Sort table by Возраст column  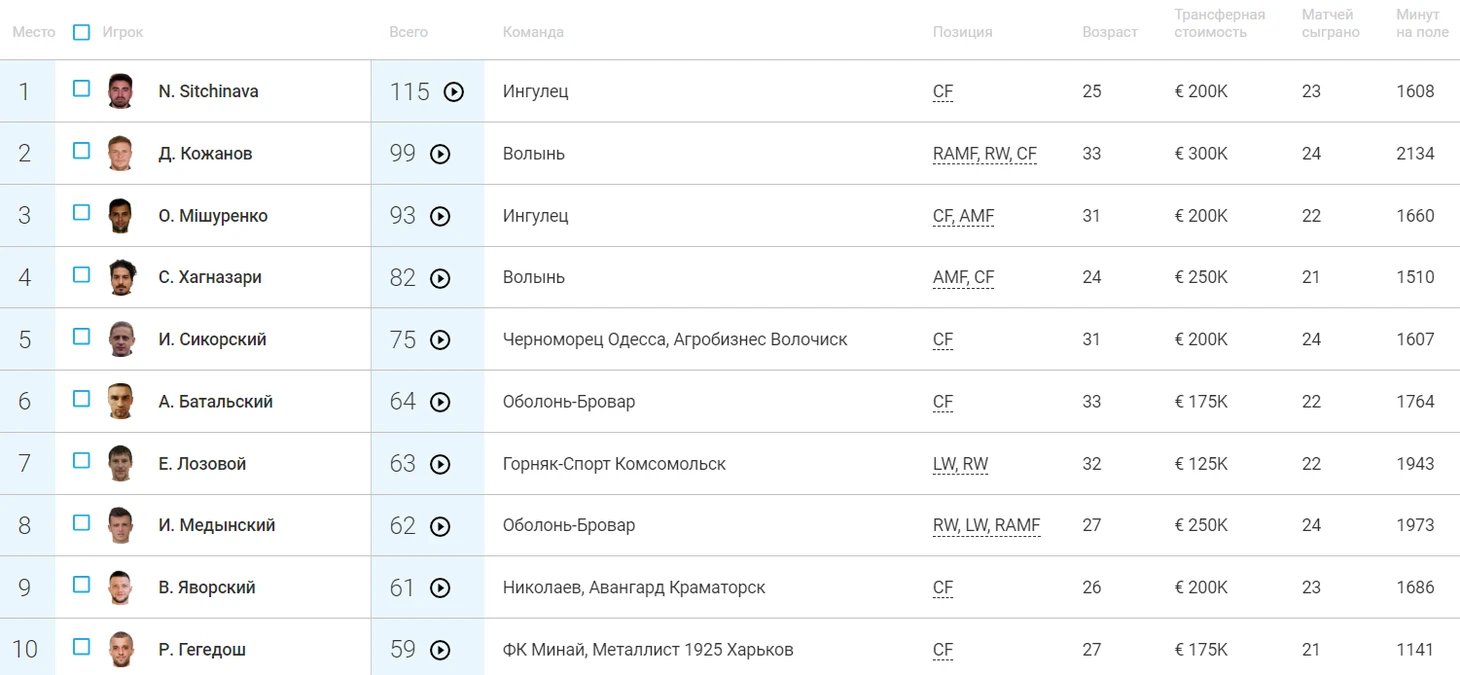click(x=1109, y=32)
